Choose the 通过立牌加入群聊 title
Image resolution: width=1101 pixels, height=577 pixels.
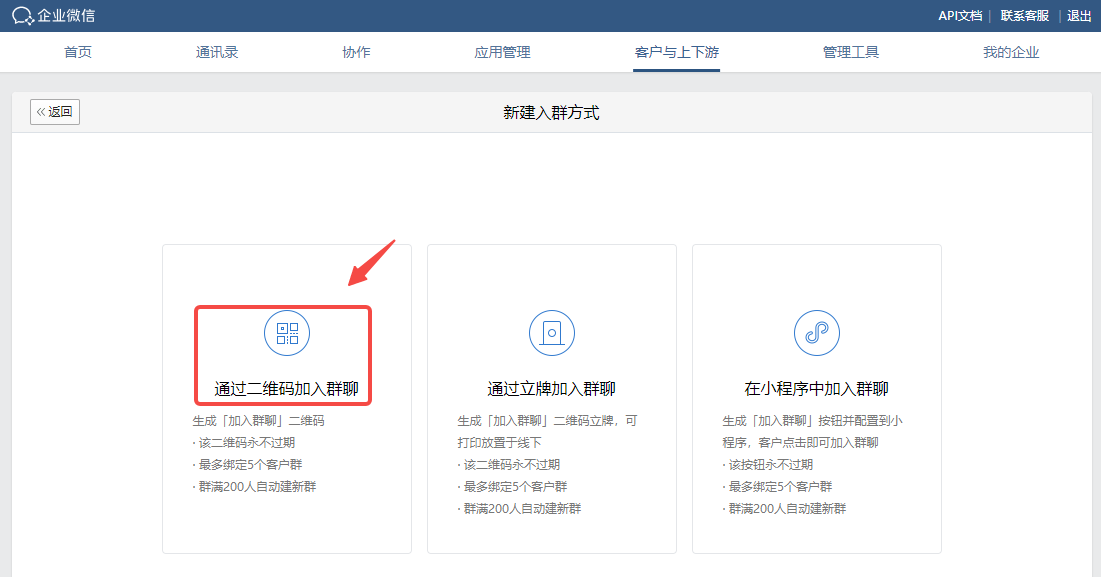coord(552,389)
